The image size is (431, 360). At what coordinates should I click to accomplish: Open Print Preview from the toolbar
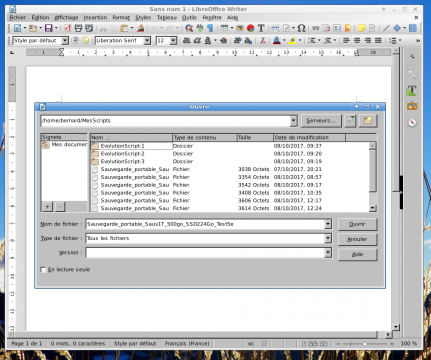(x=89, y=28)
